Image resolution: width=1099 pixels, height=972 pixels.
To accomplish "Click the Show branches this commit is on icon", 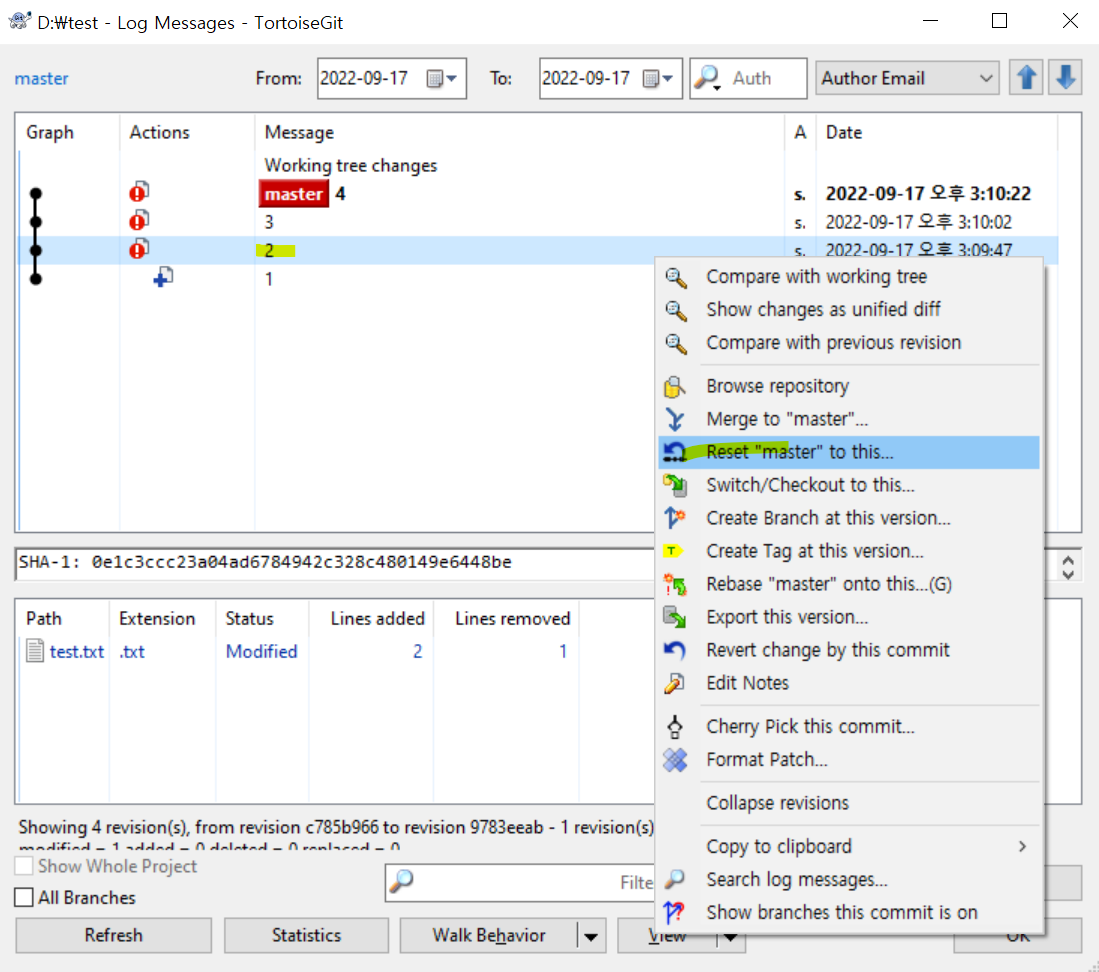I will (x=674, y=912).
